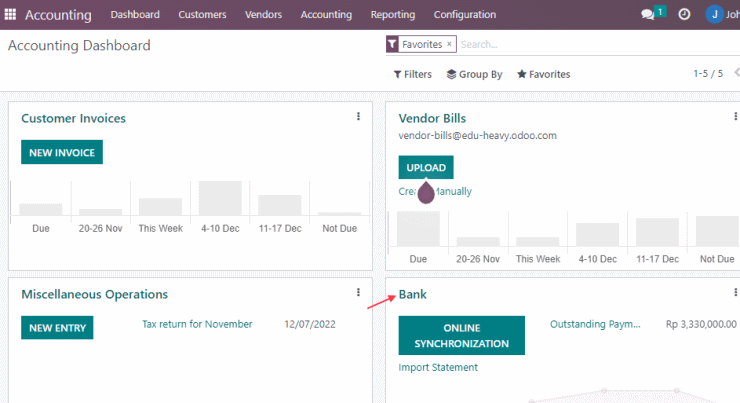Click the NEW INVOICE button
This screenshot has height=403, width=740.
pos(62,152)
